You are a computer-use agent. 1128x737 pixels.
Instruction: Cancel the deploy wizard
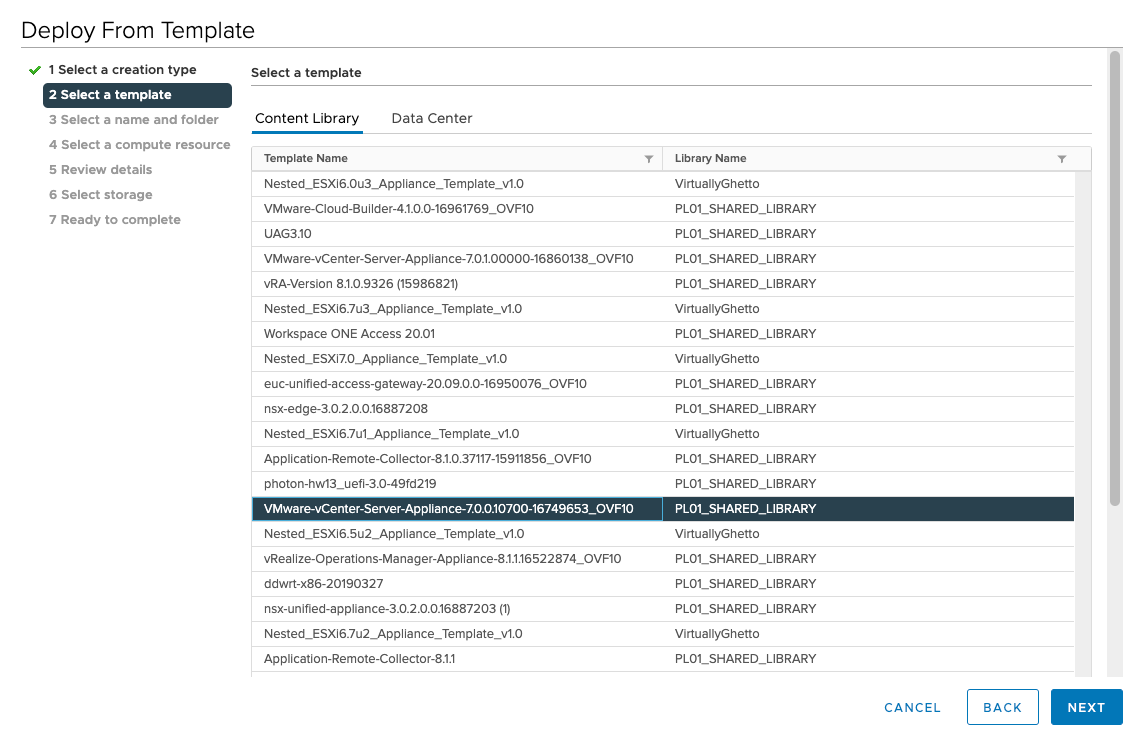click(912, 707)
